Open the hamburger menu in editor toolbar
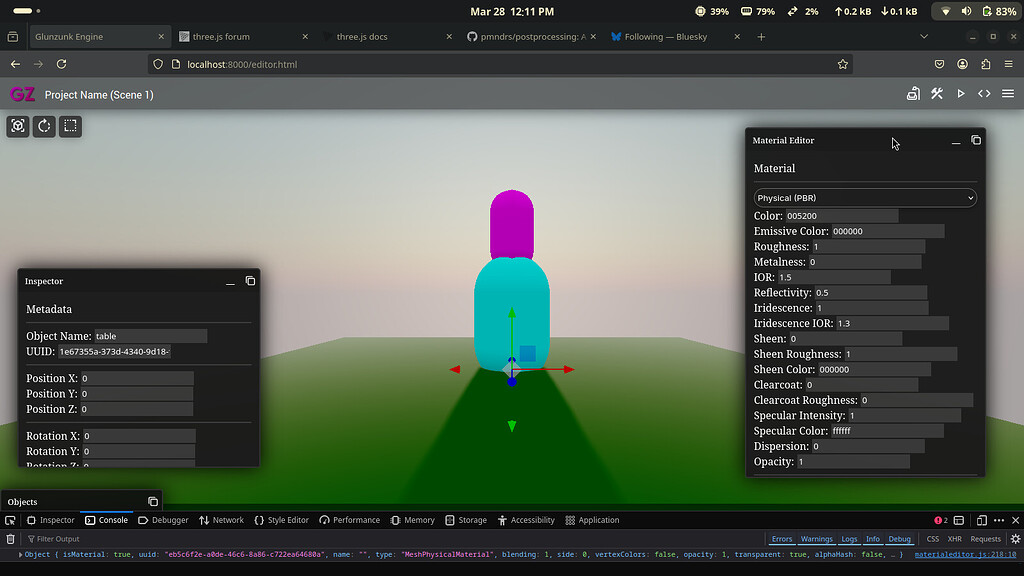 tap(1008, 92)
